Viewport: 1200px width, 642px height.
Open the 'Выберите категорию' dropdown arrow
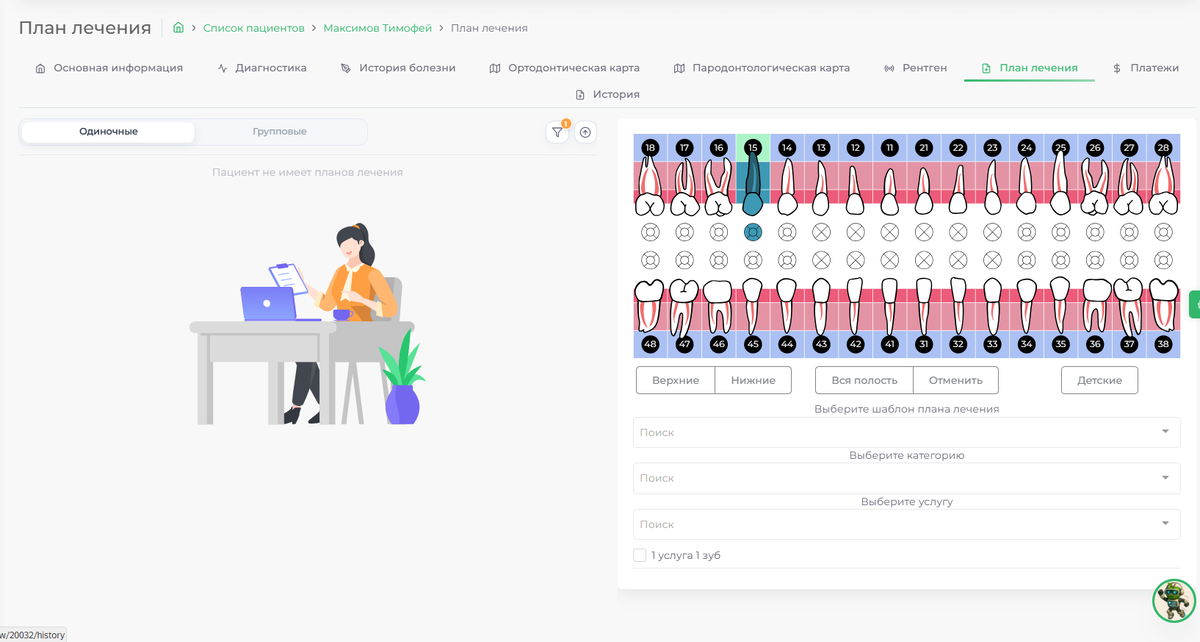pyautogui.click(x=1165, y=478)
